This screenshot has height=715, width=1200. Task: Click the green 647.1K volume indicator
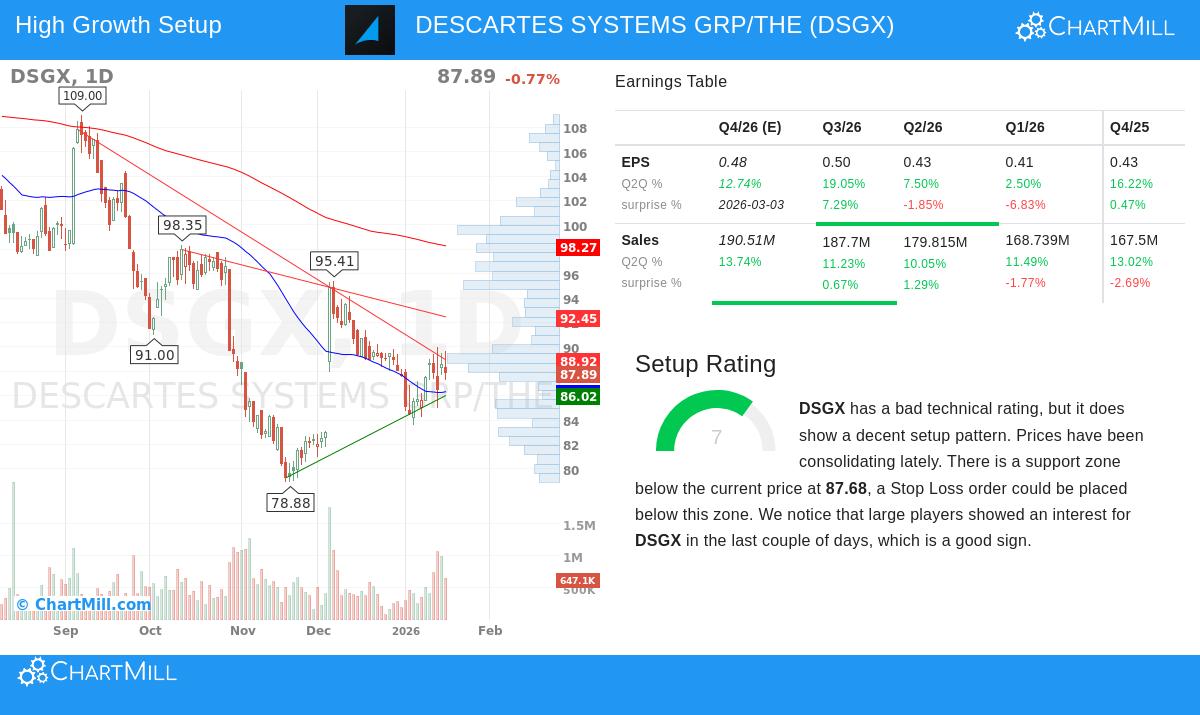click(x=578, y=580)
